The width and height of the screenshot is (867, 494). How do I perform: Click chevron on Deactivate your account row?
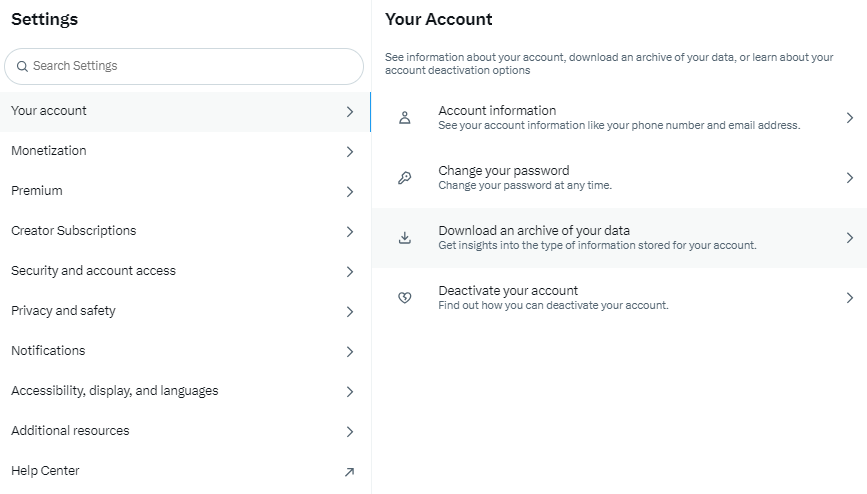tap(849, 298)
